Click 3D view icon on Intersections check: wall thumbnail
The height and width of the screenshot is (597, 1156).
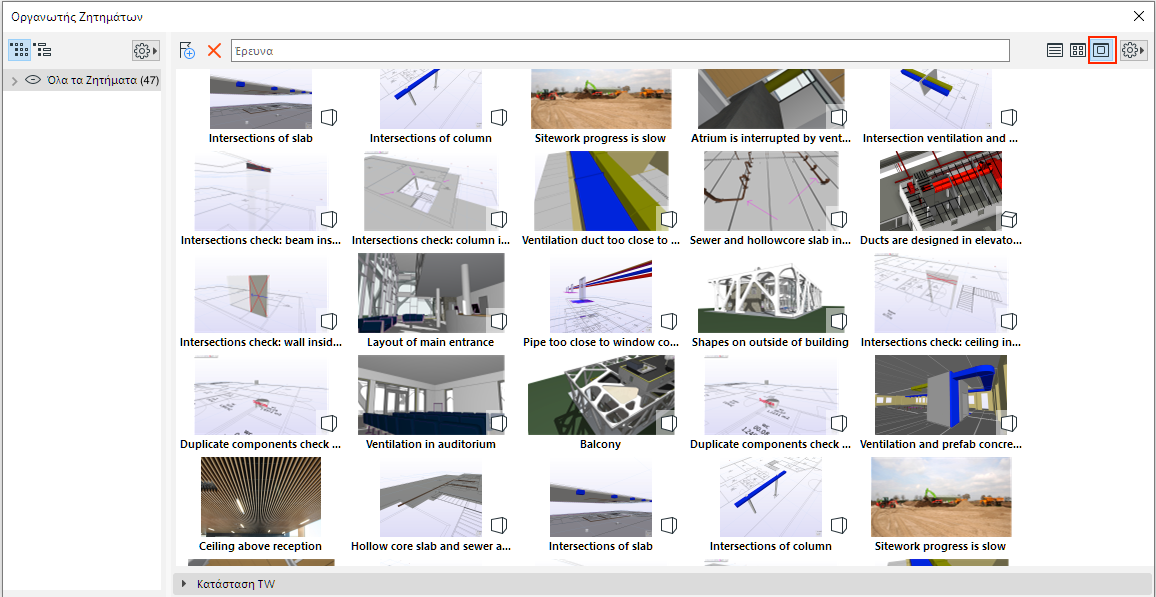coord(329,321)
